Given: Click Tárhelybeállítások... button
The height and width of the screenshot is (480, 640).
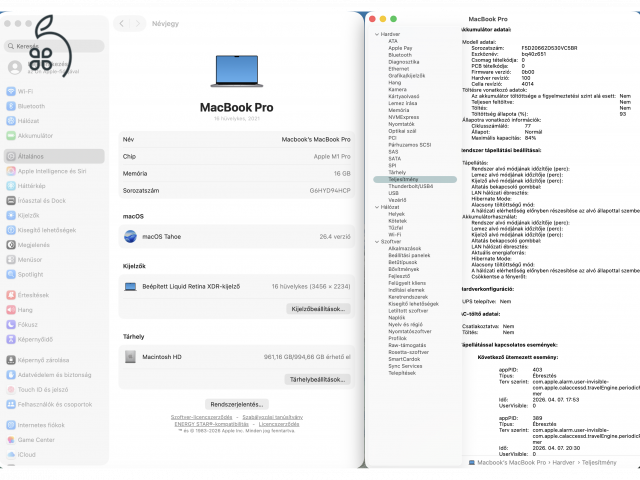Looking at the screenshot, I should (318, 380).
